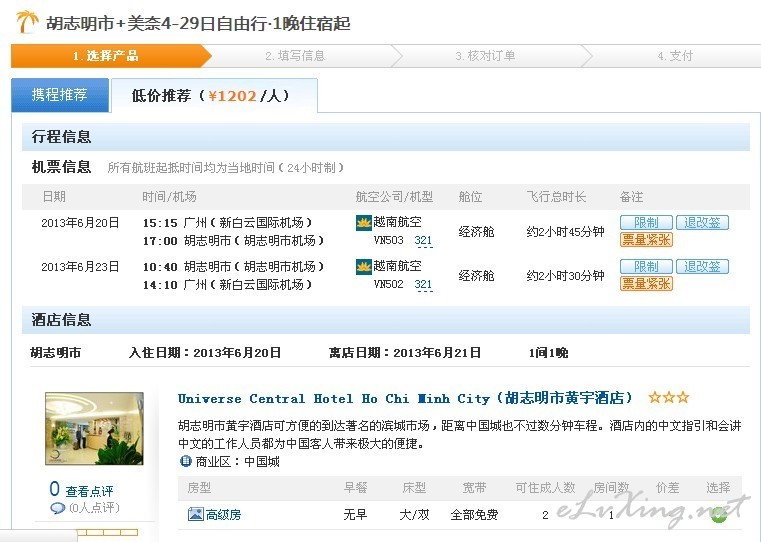Click the 无早 breakfast cell
Screen dimensions: 761x542
point(355,515)
